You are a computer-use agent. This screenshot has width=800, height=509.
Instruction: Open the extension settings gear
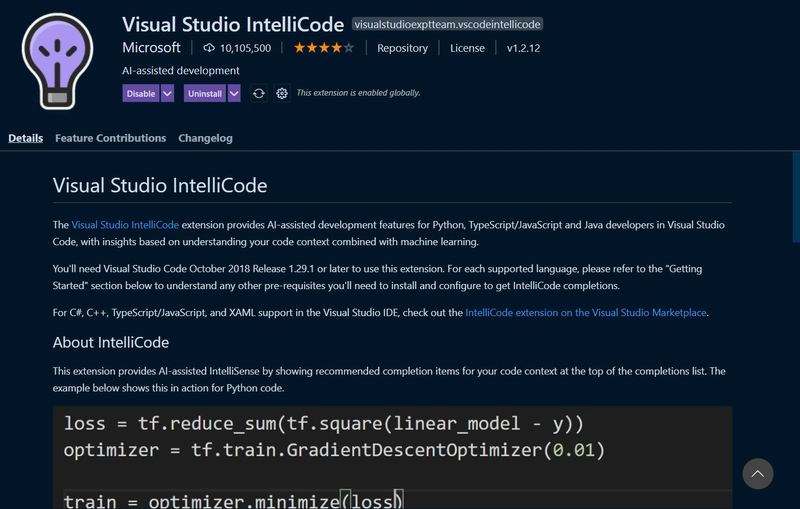[x=282, y=93]
